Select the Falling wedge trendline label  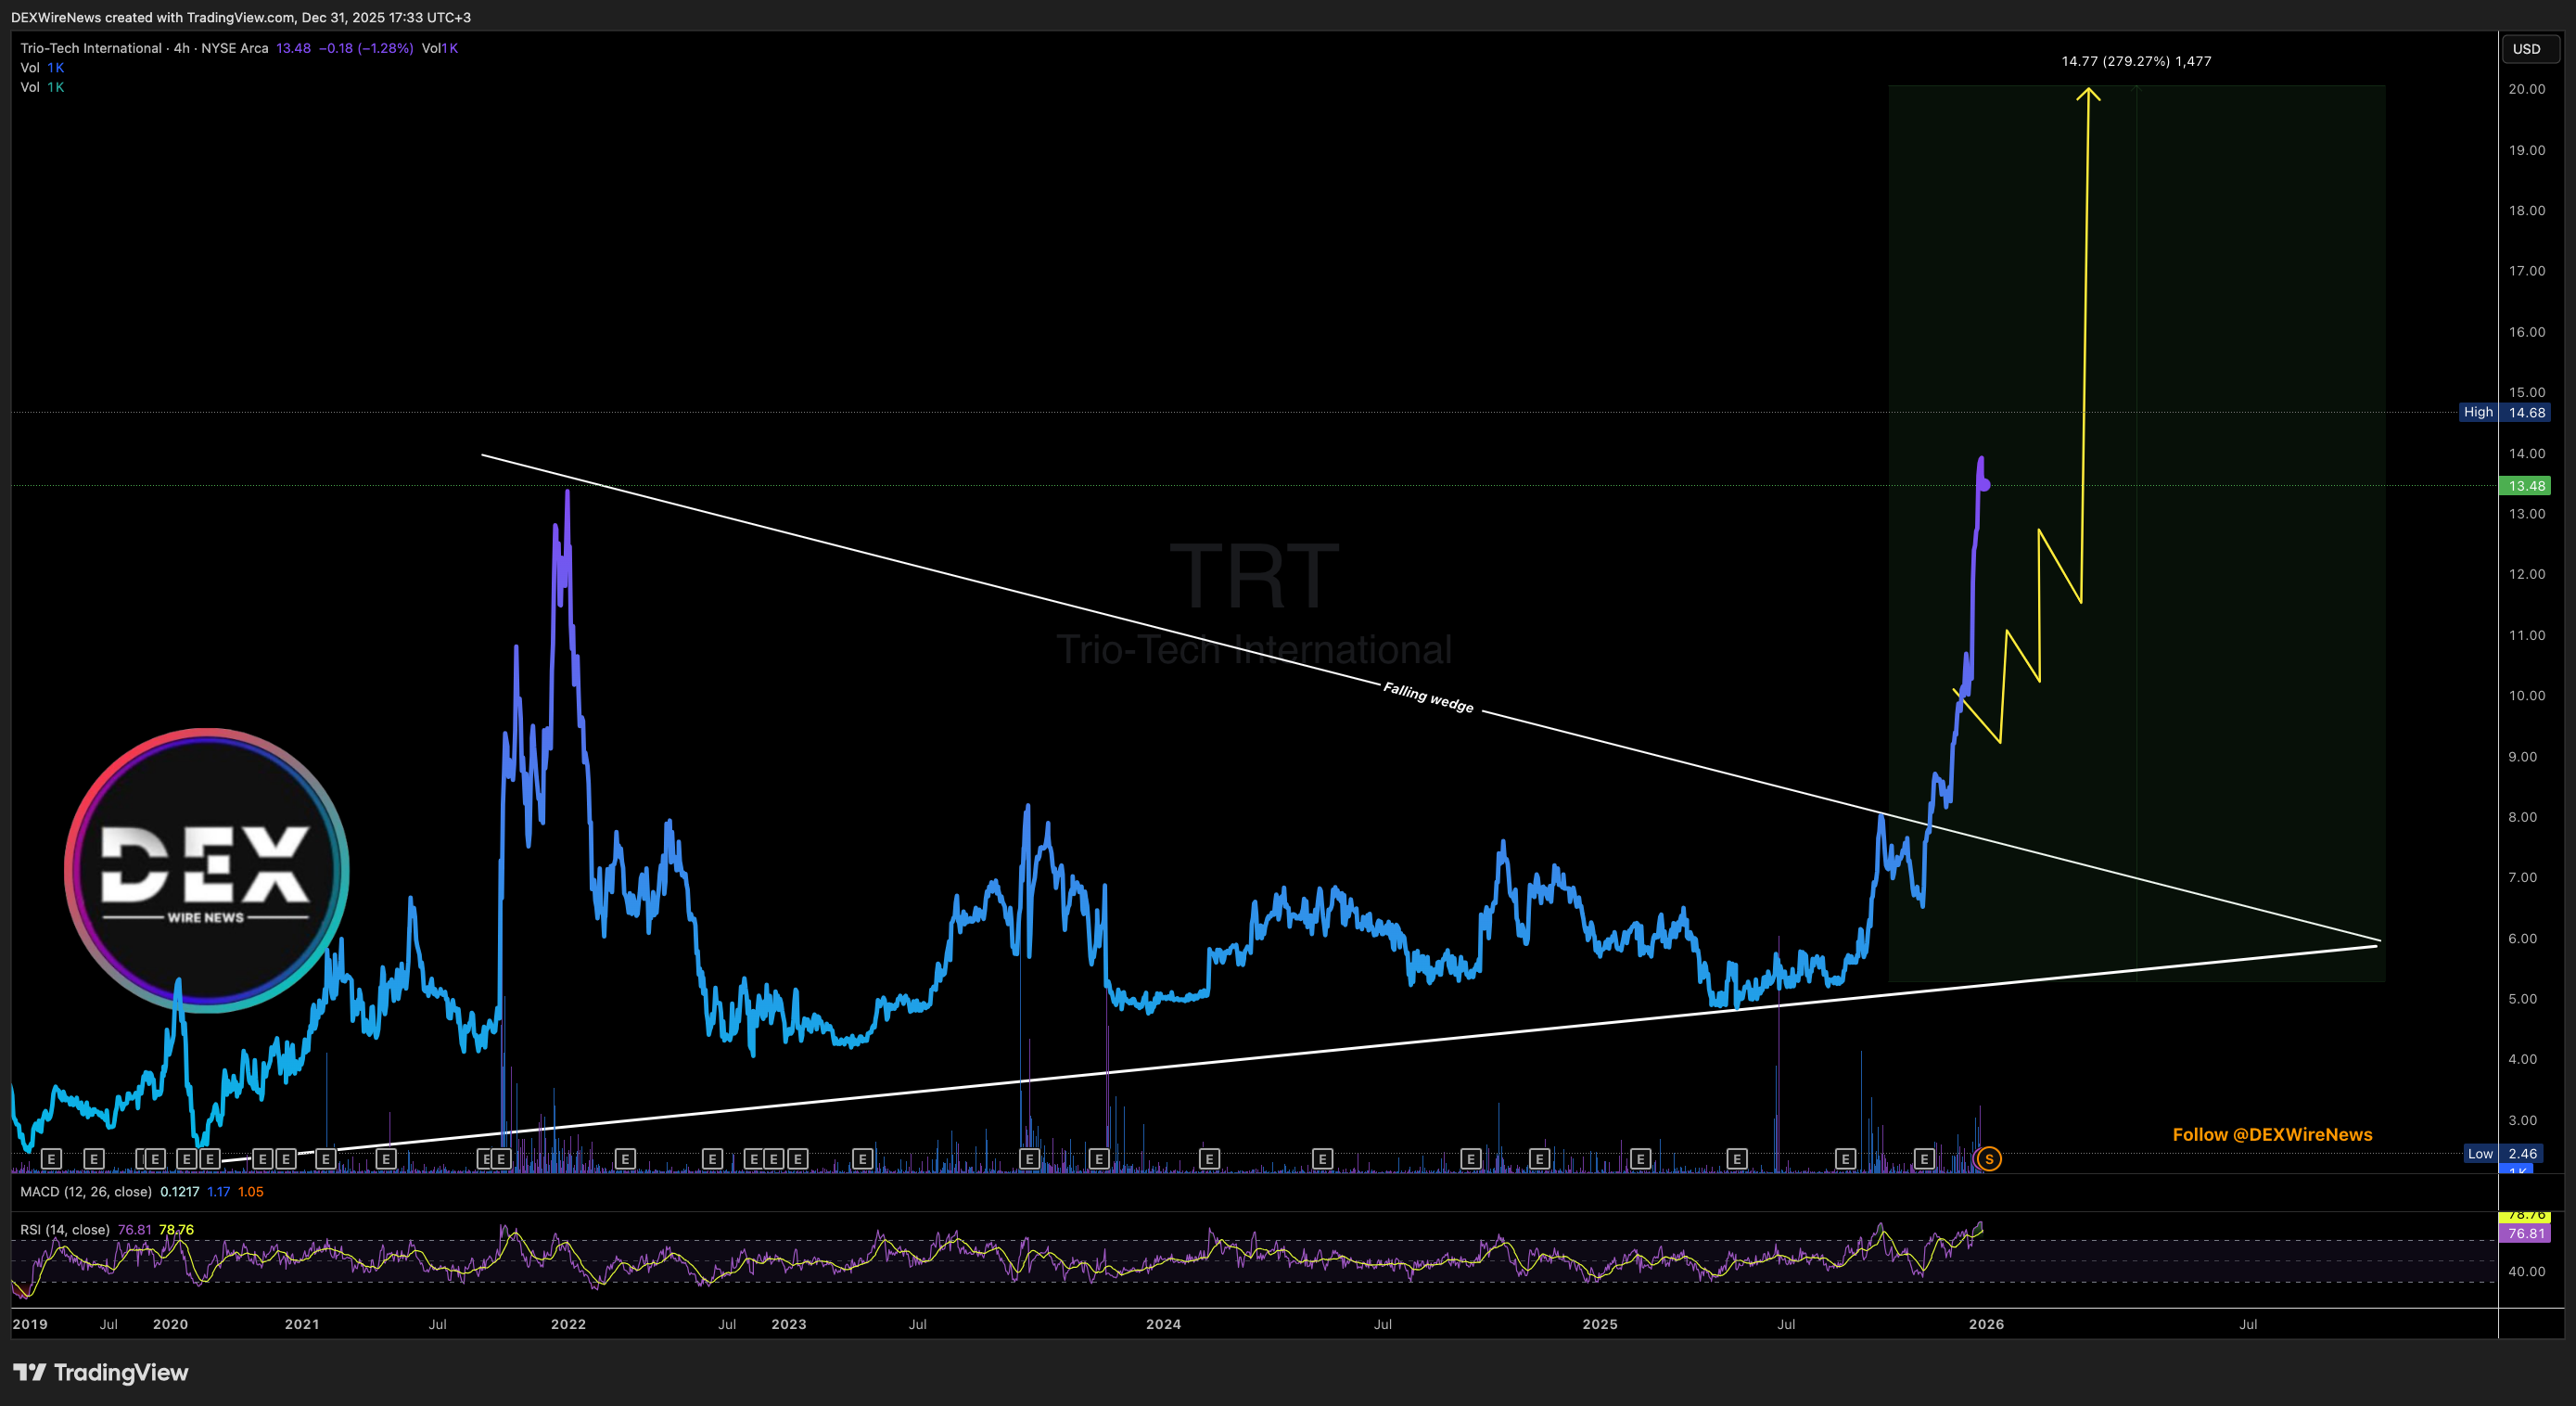coord(1427,697)
